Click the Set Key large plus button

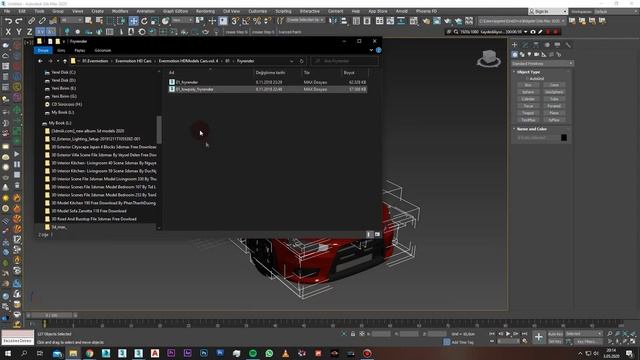539,337
